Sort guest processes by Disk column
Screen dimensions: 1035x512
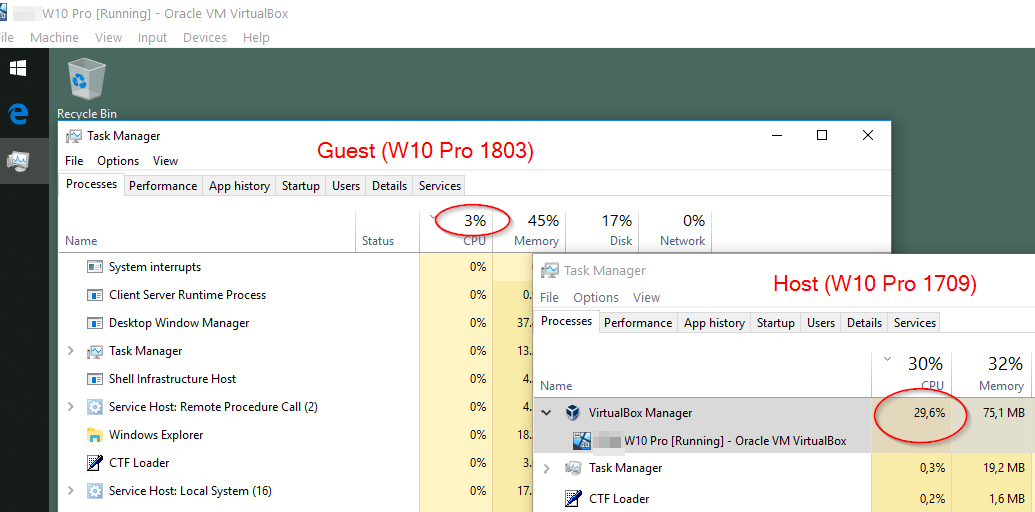pyautogui.click(x=603, y=232)
